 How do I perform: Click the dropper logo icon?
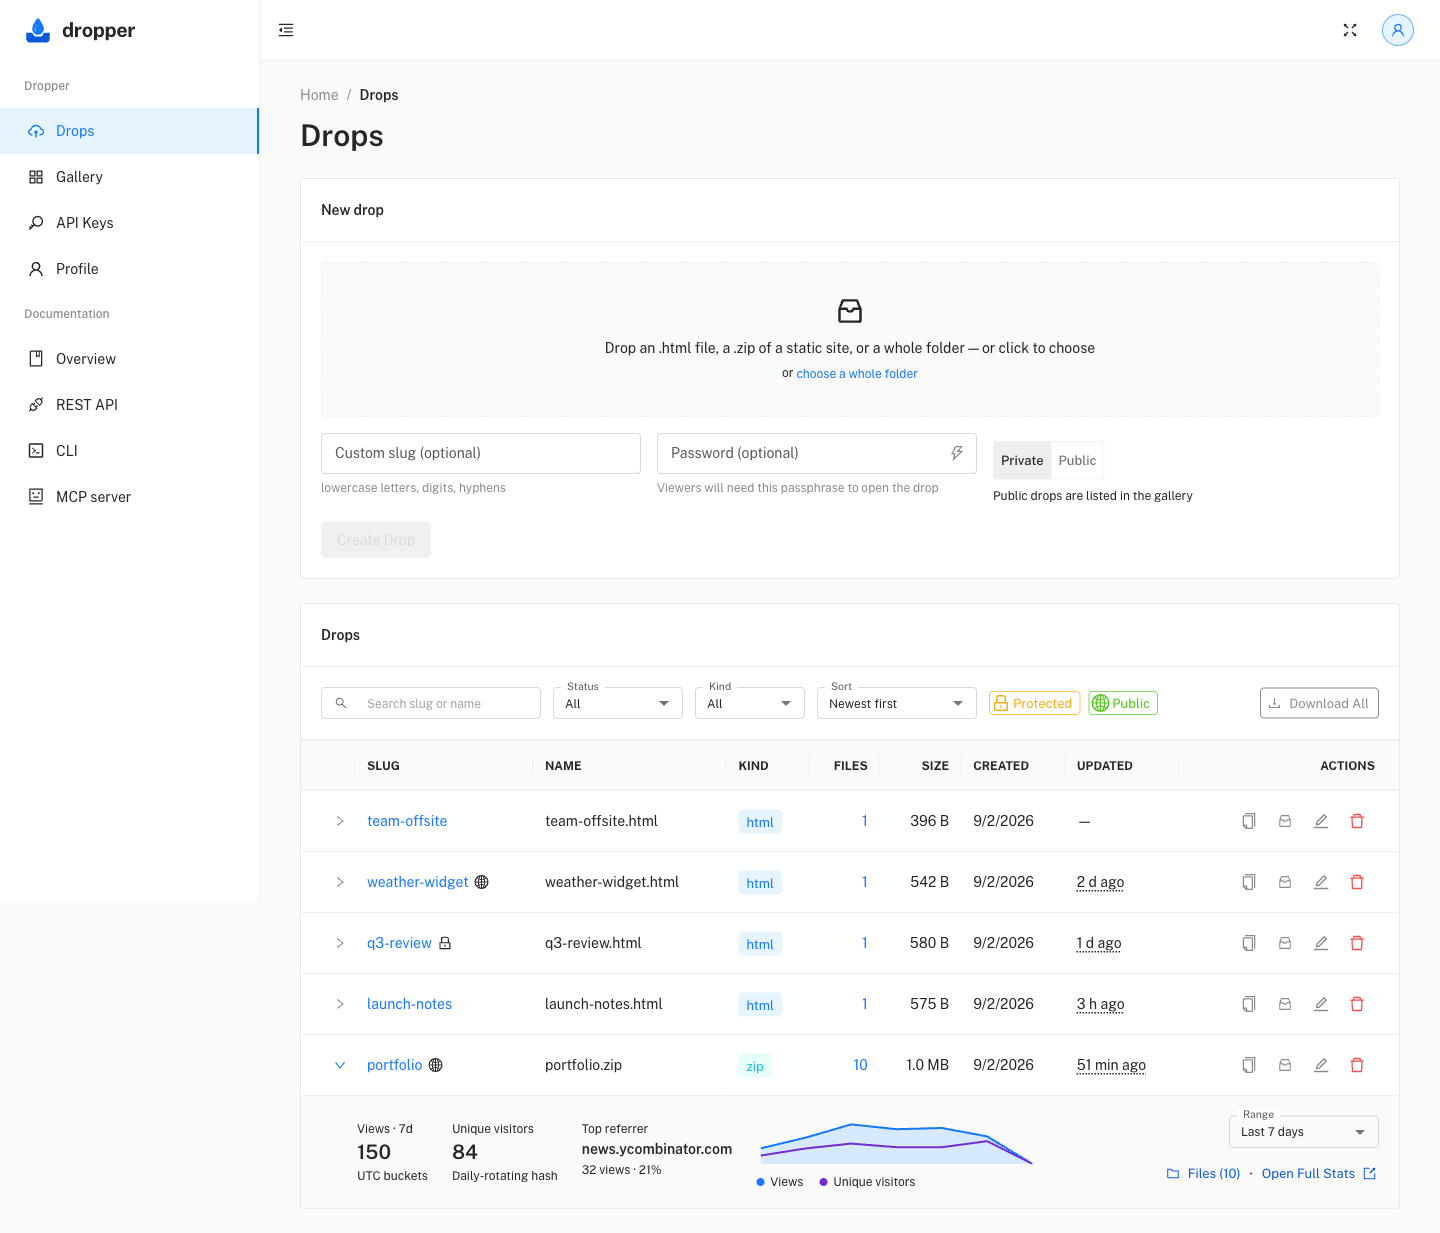tap(38, 30)
